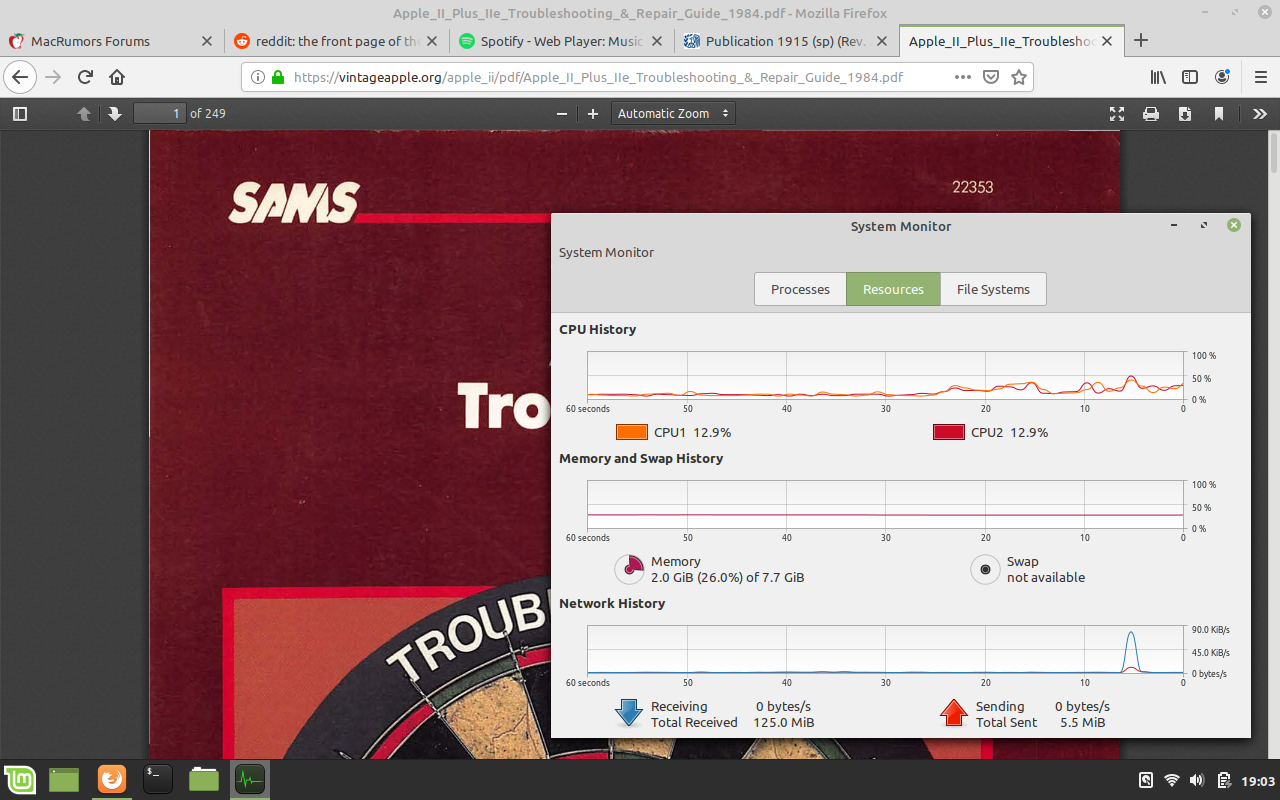
Task: Toggle the PDF viewer sidebar
Action: pyautogui.click(x=20, y=114)
